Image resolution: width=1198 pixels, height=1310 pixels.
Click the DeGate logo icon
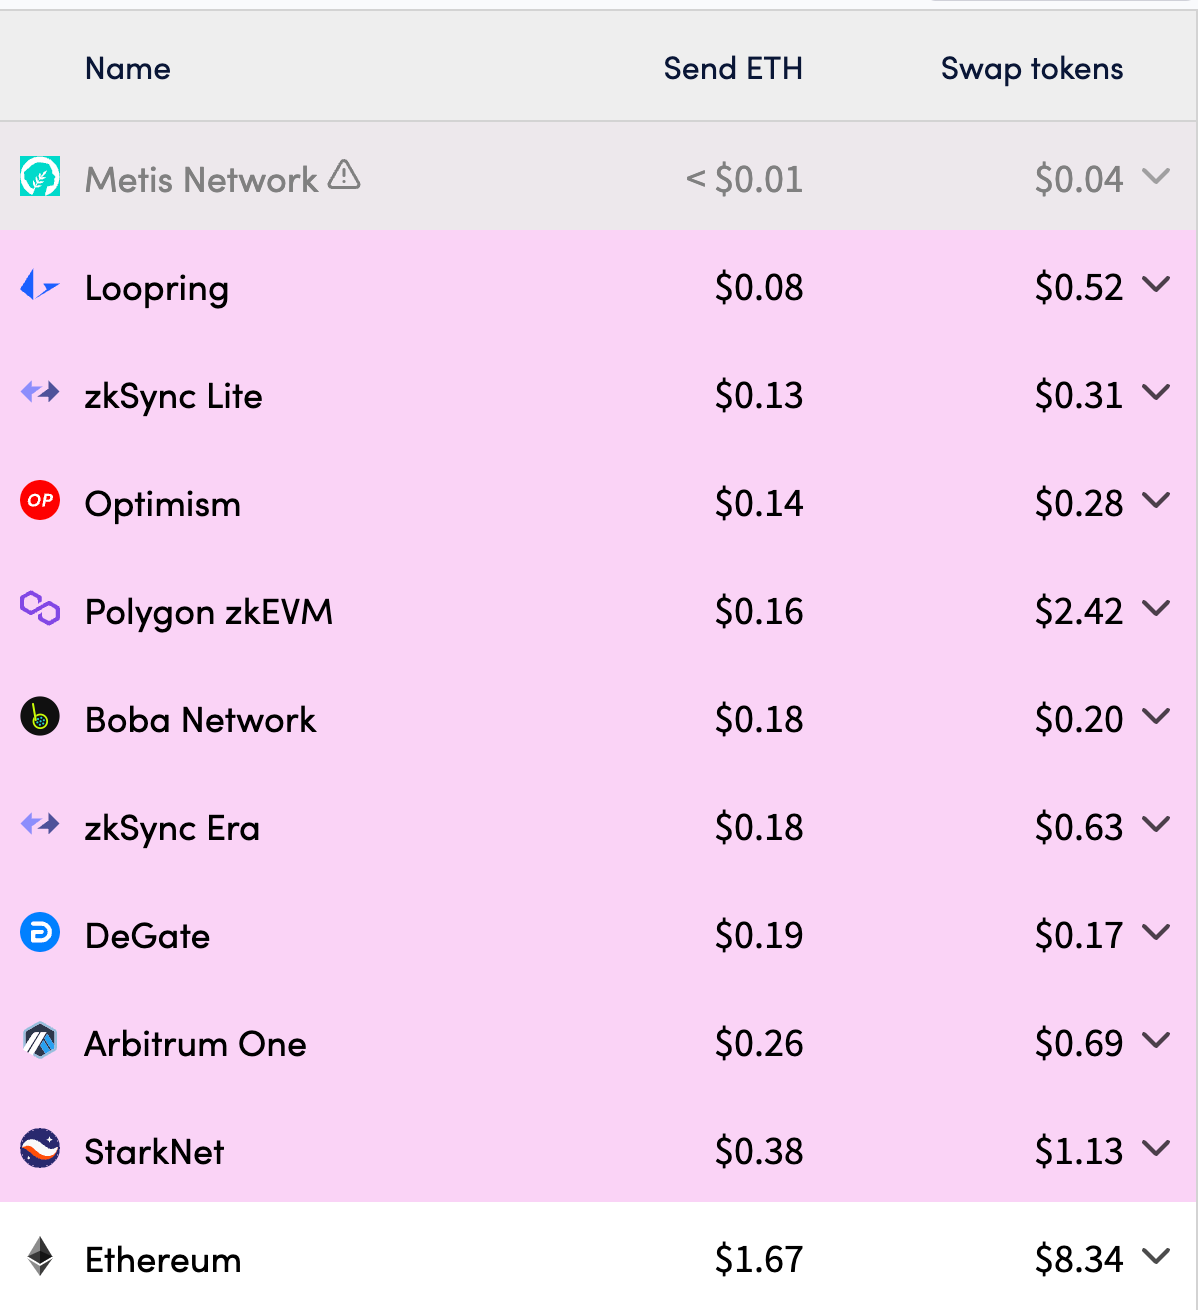[x=39, y=933]
